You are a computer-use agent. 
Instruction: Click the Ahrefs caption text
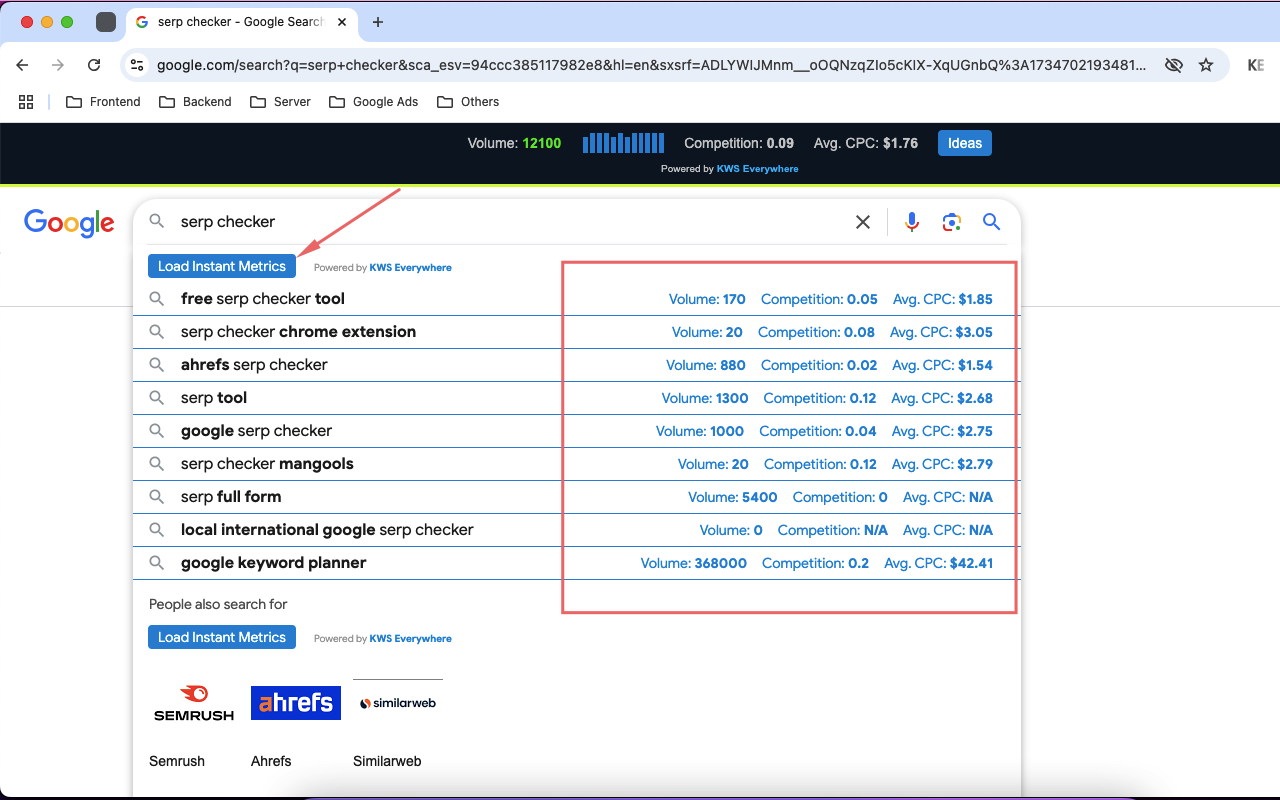[x=271, y=761]
